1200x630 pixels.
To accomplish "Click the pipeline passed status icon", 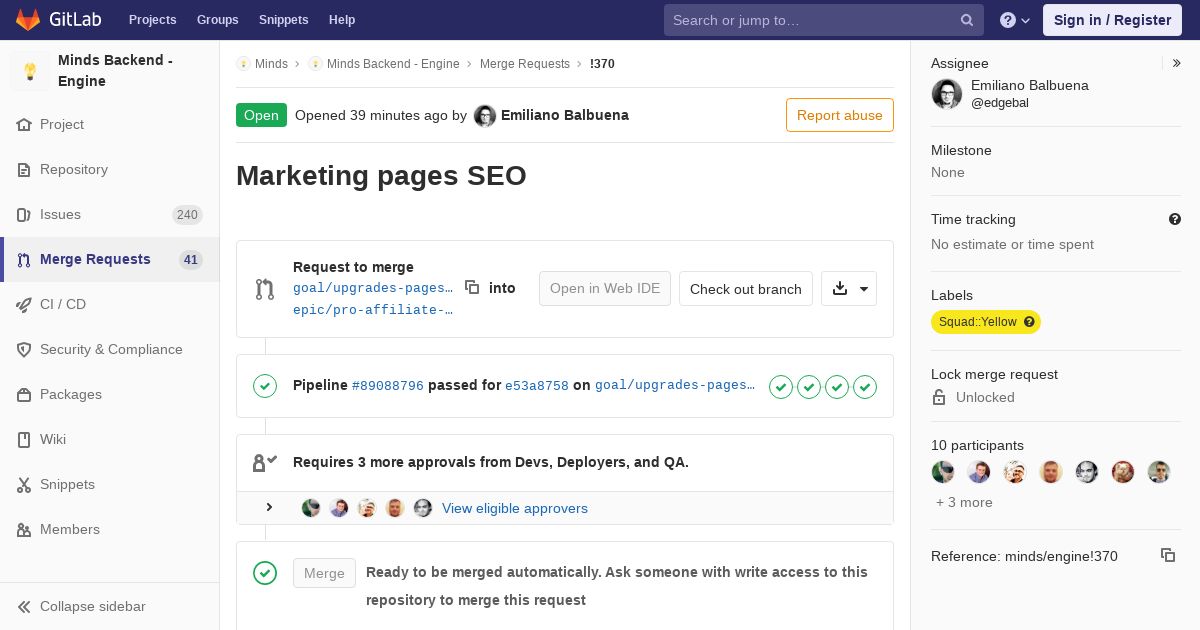I will pos(265,385).
